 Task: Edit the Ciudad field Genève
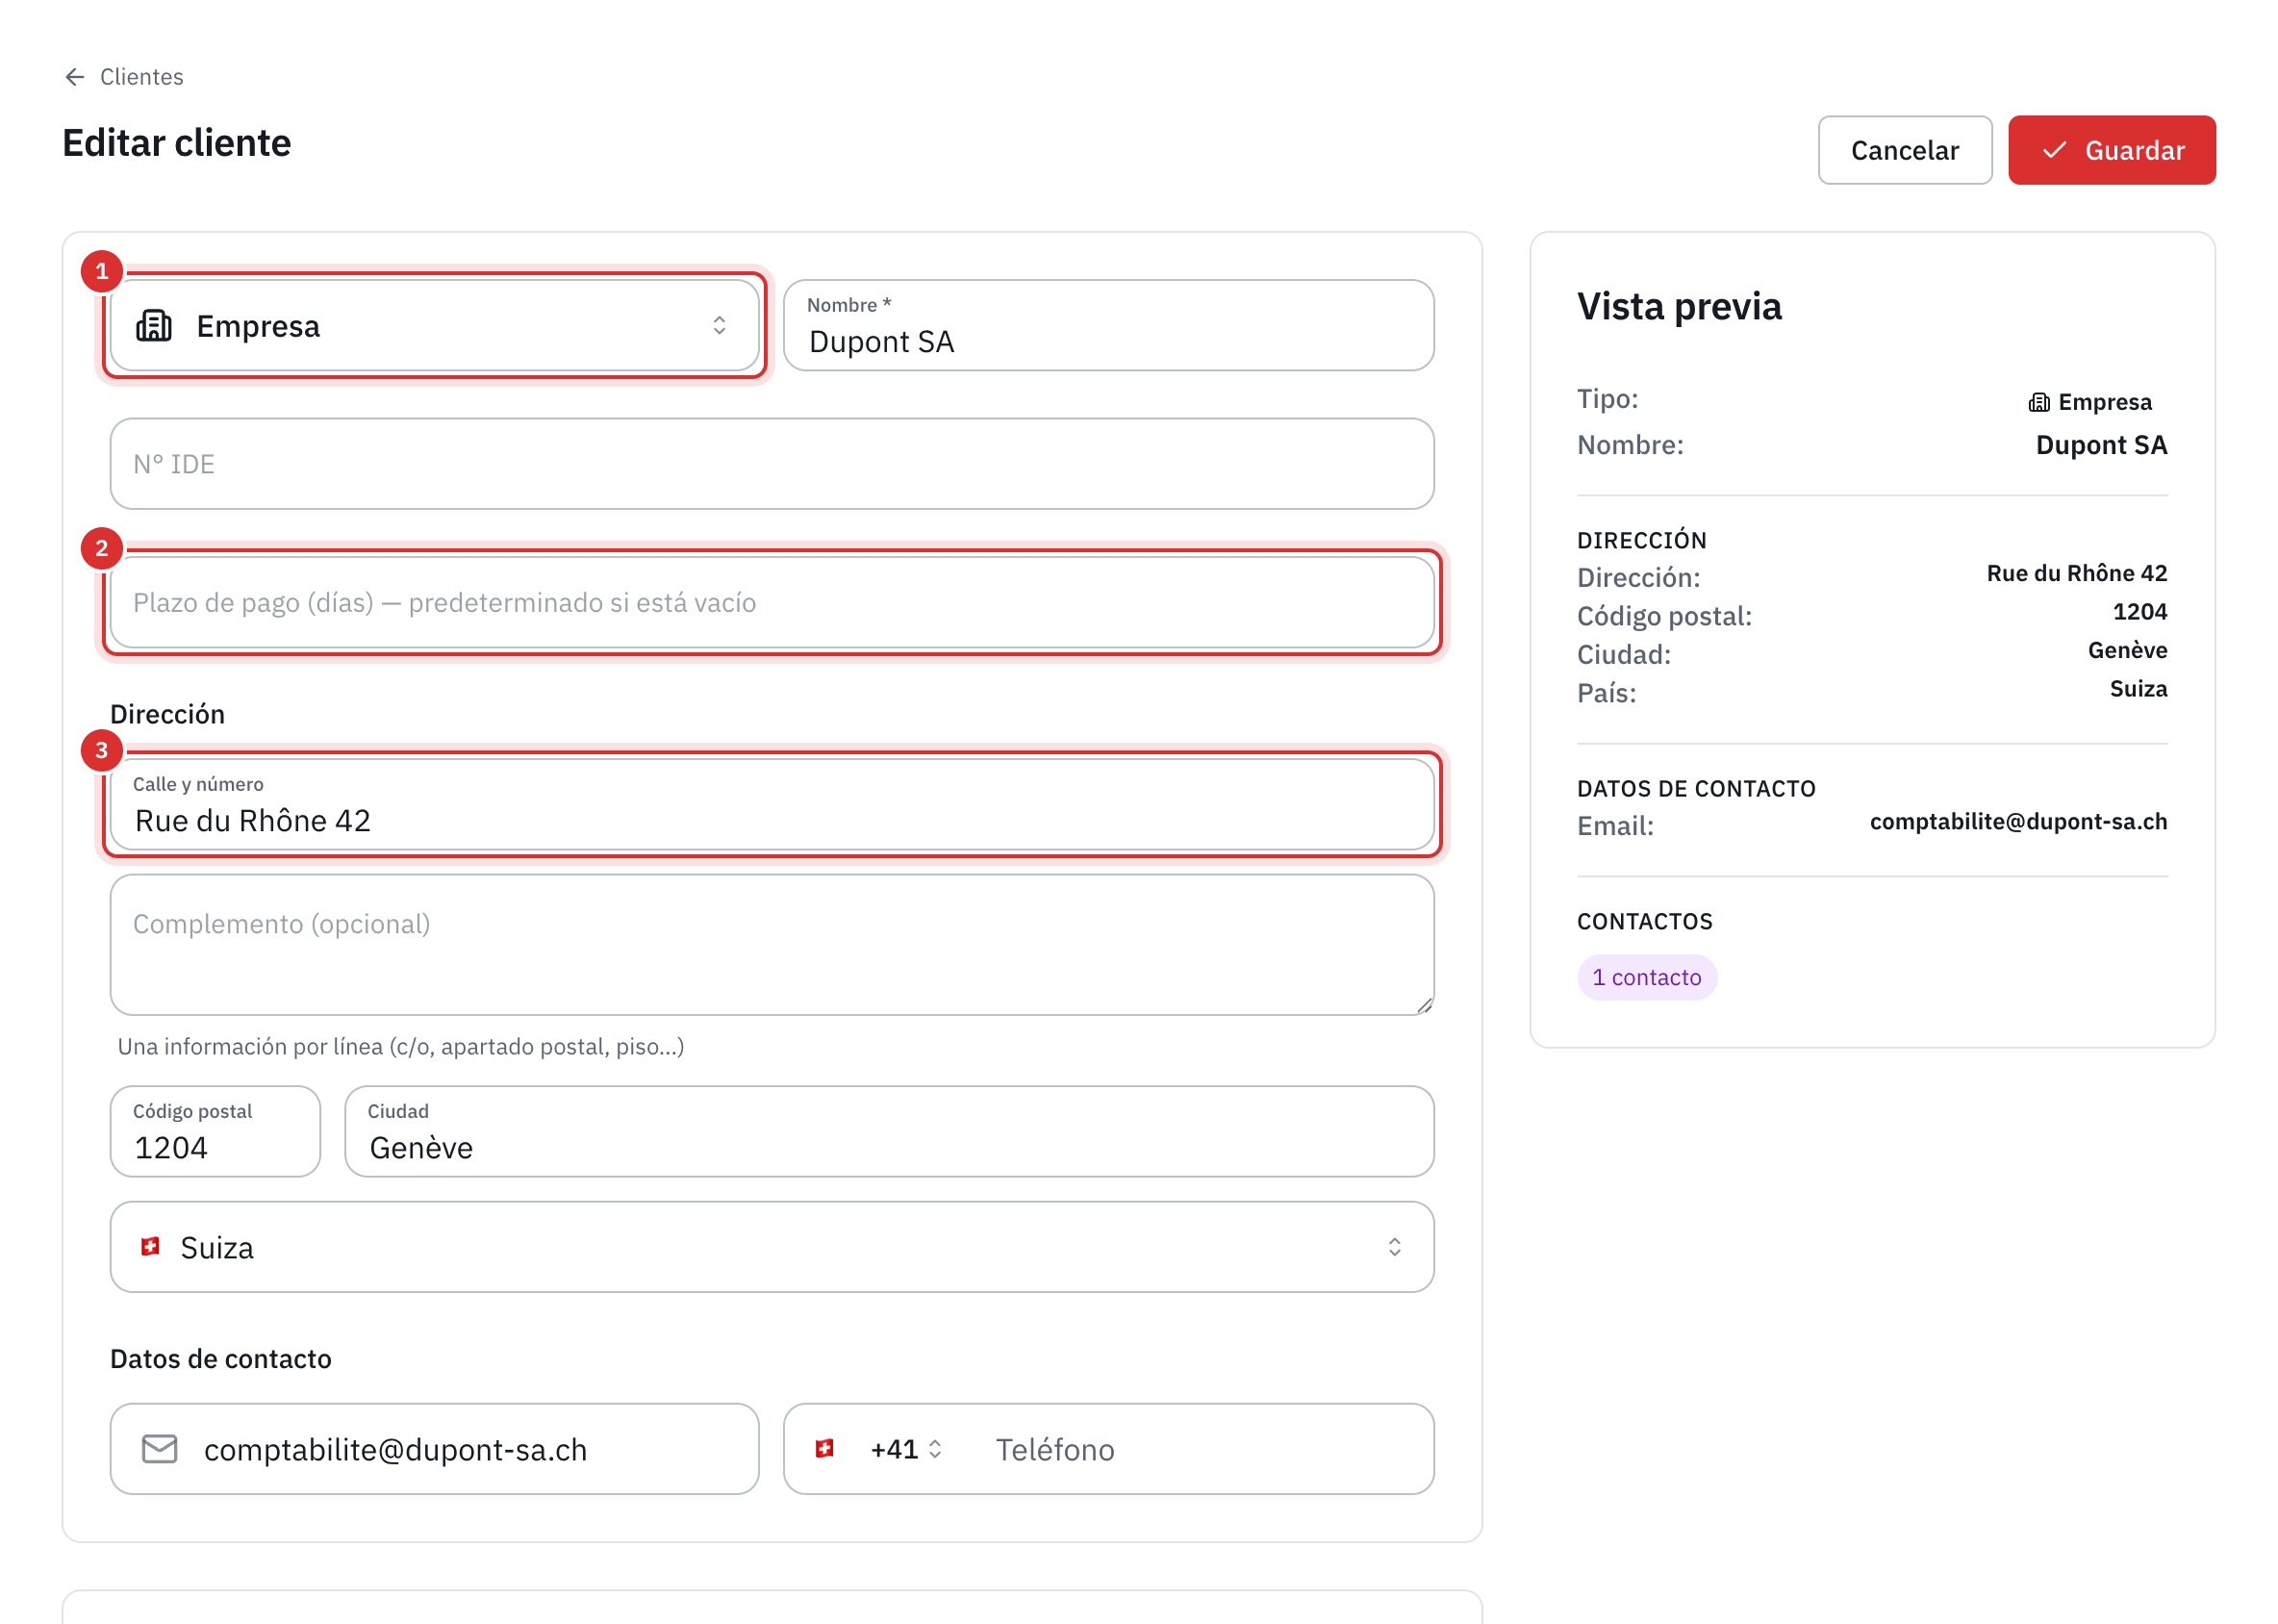pyautogui.click(x=889, y=1132)
